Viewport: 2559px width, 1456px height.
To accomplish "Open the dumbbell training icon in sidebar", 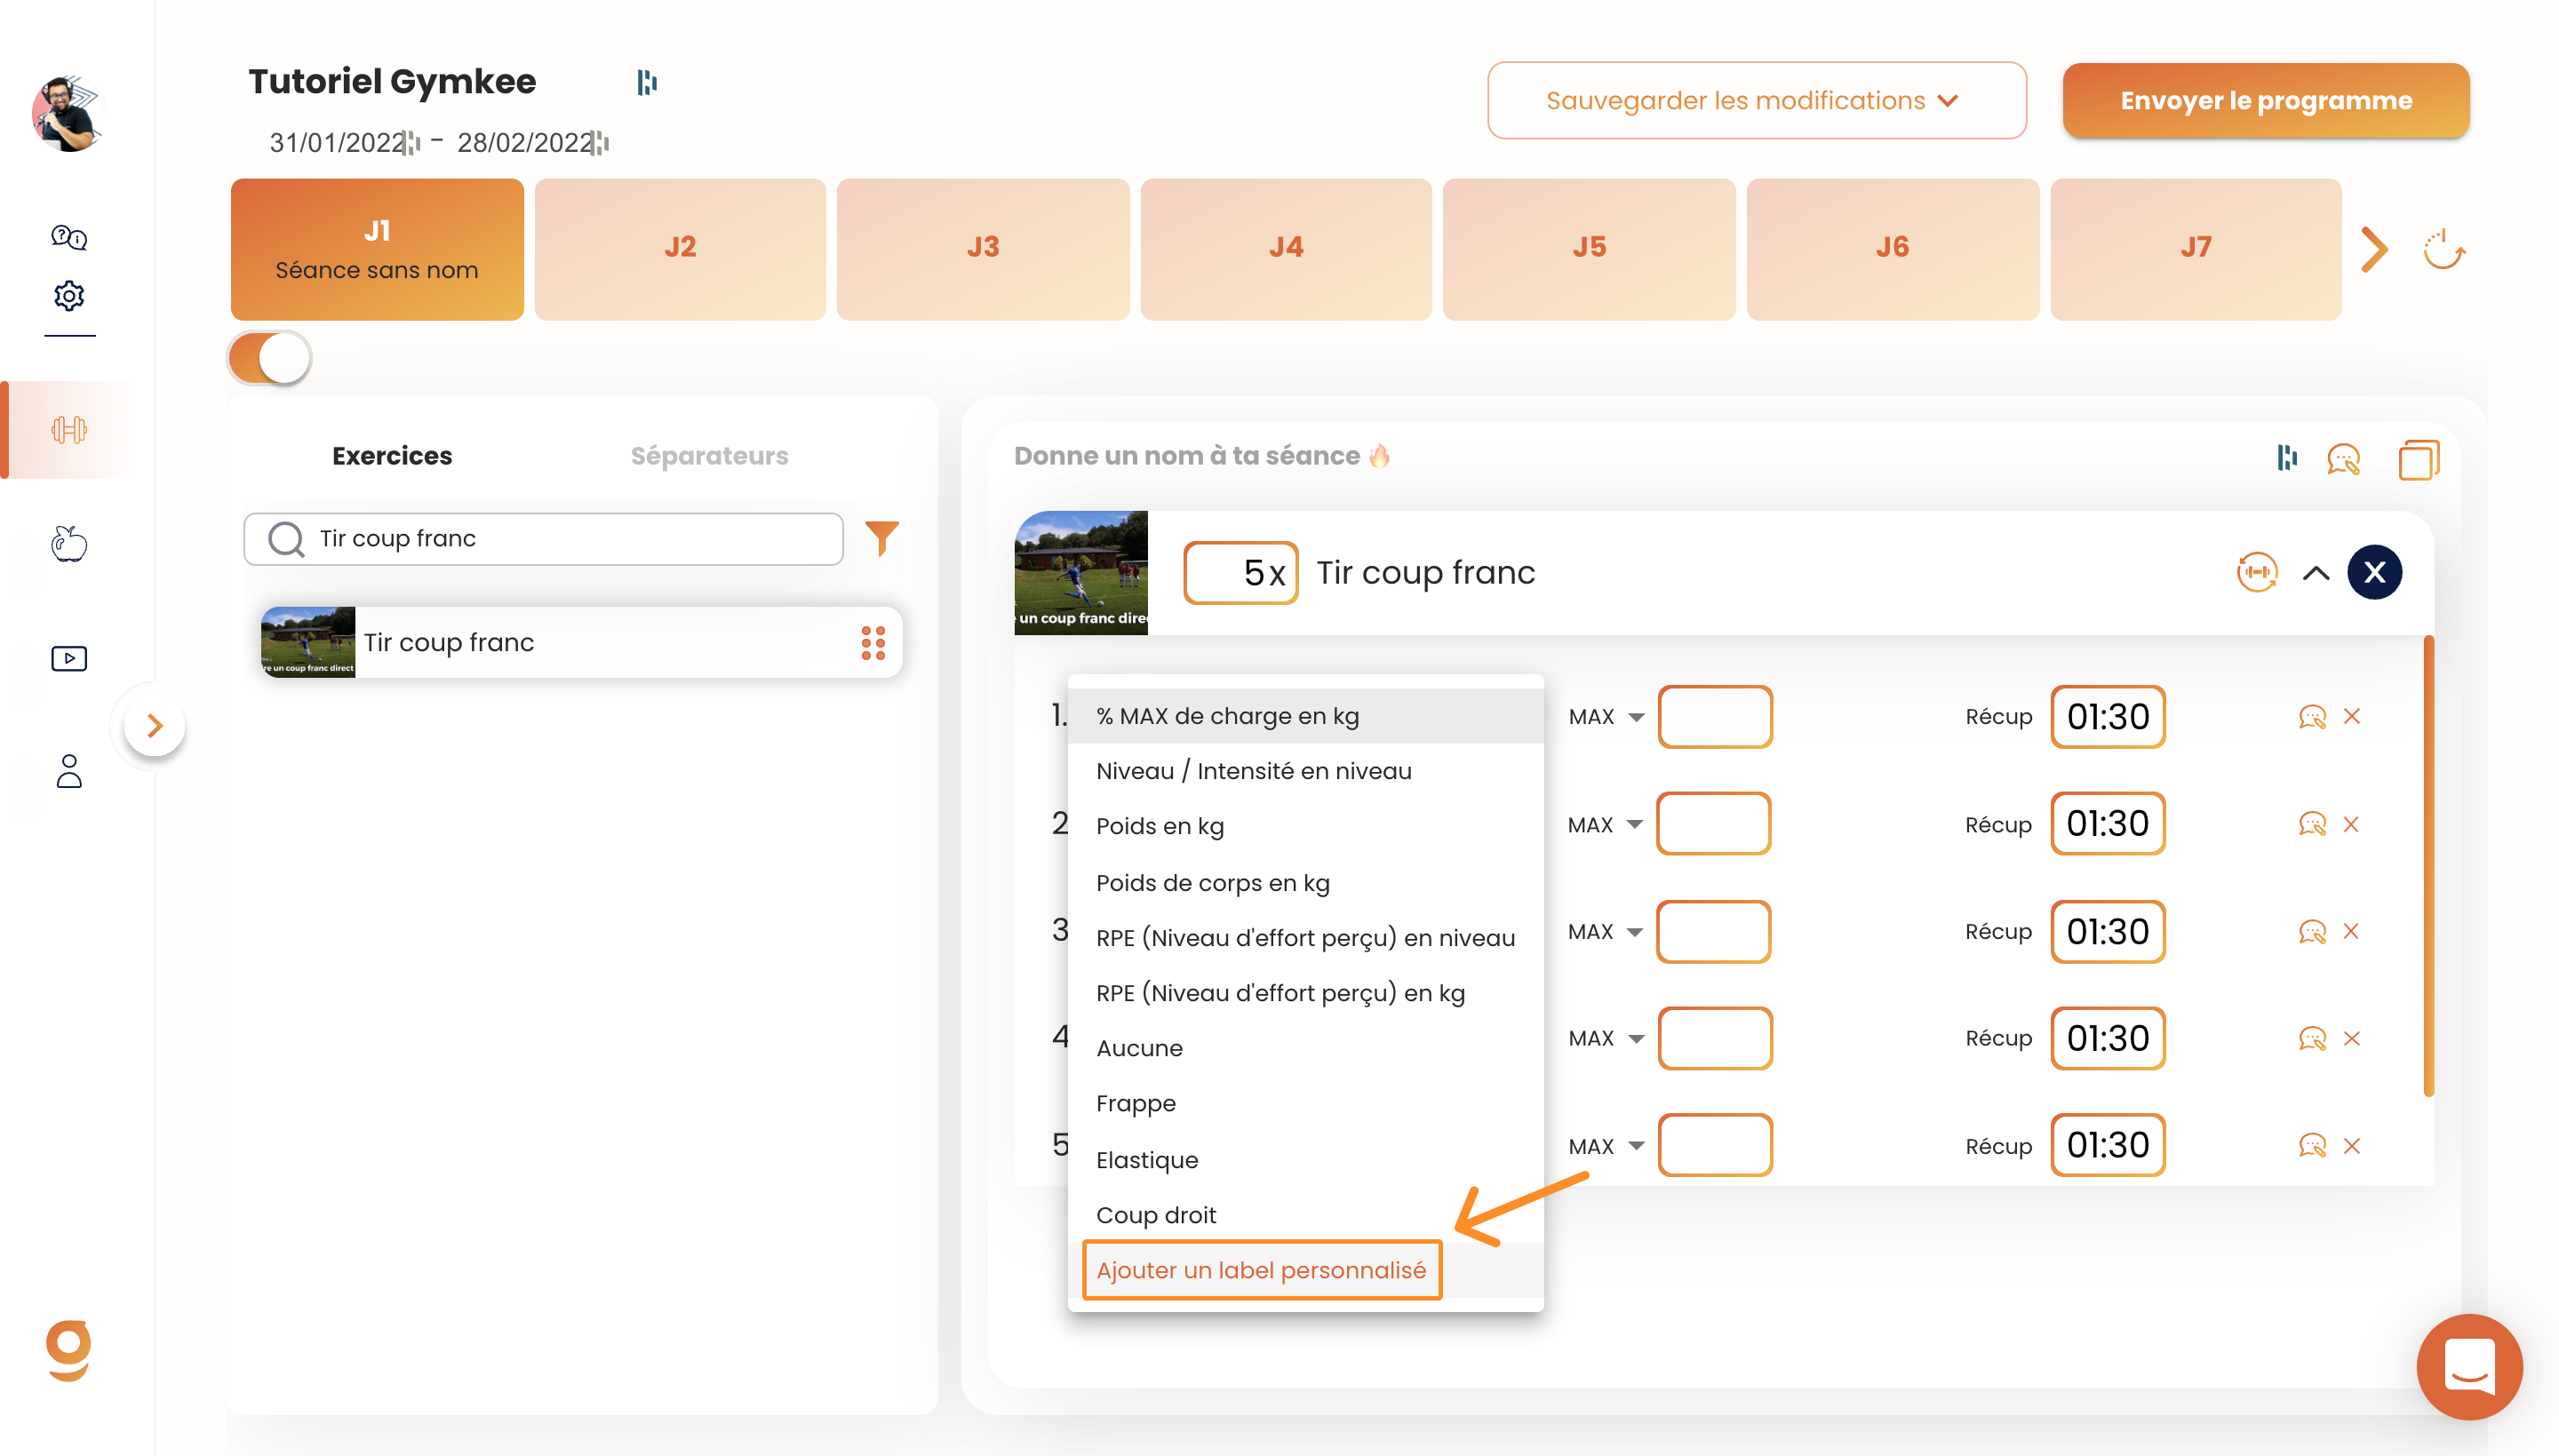I will coord(69,430).
